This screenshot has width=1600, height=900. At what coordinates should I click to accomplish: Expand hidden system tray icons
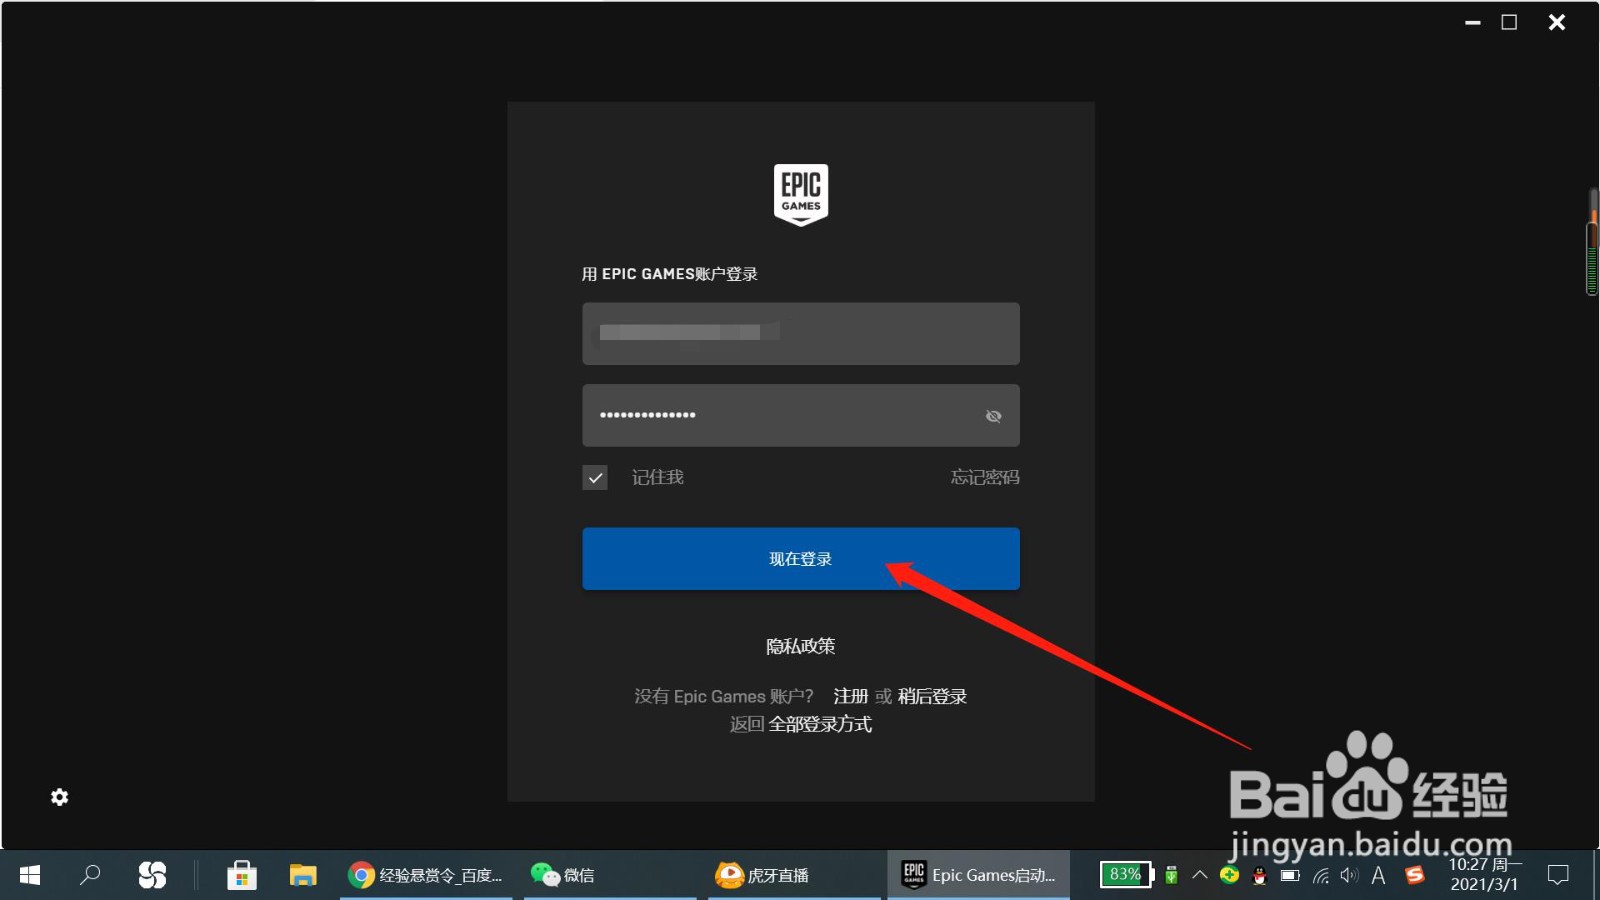click(x=1200, y=875)
